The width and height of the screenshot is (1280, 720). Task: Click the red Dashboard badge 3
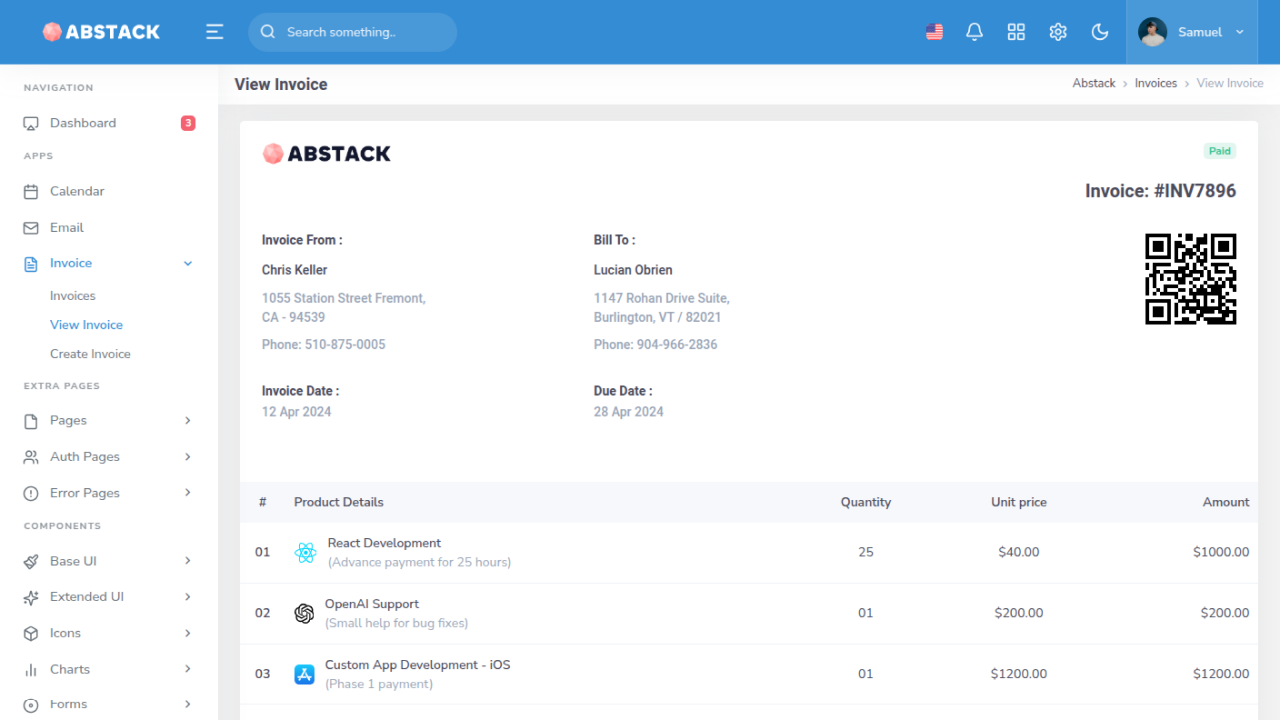188,123
